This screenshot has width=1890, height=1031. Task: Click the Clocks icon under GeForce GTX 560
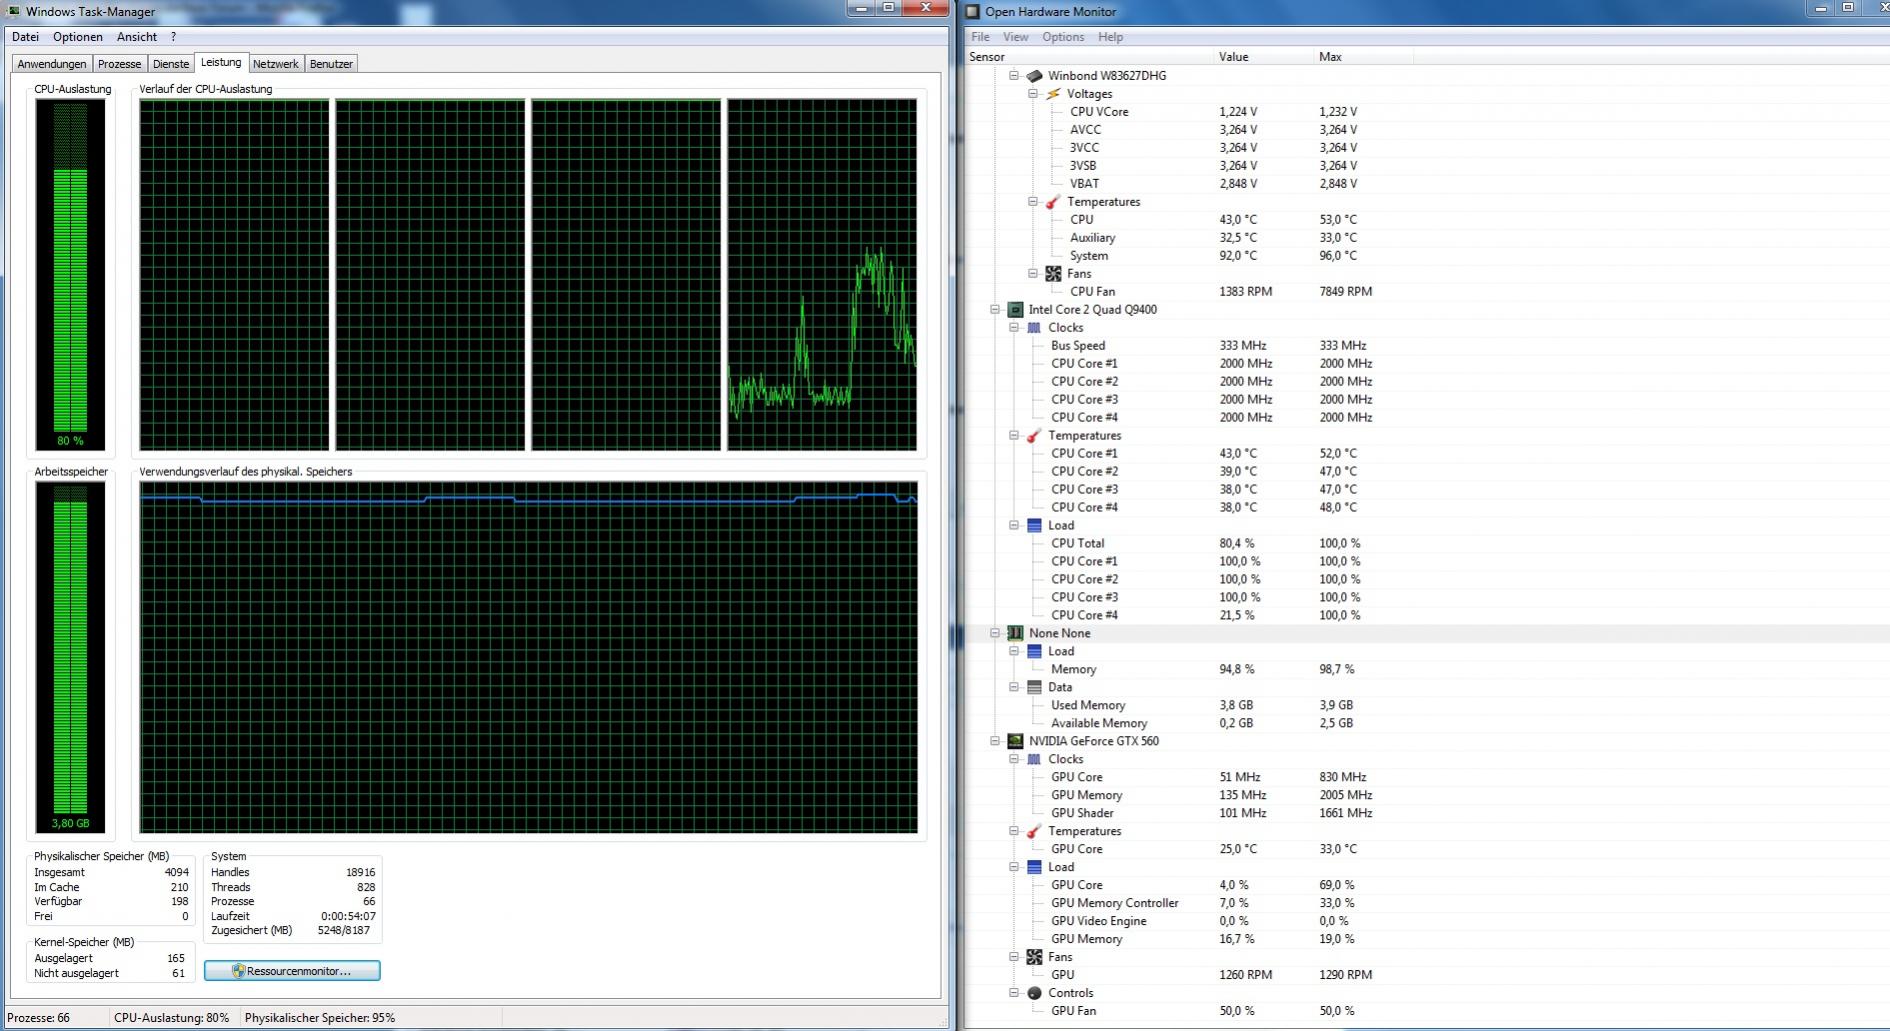pos(1034,760)
